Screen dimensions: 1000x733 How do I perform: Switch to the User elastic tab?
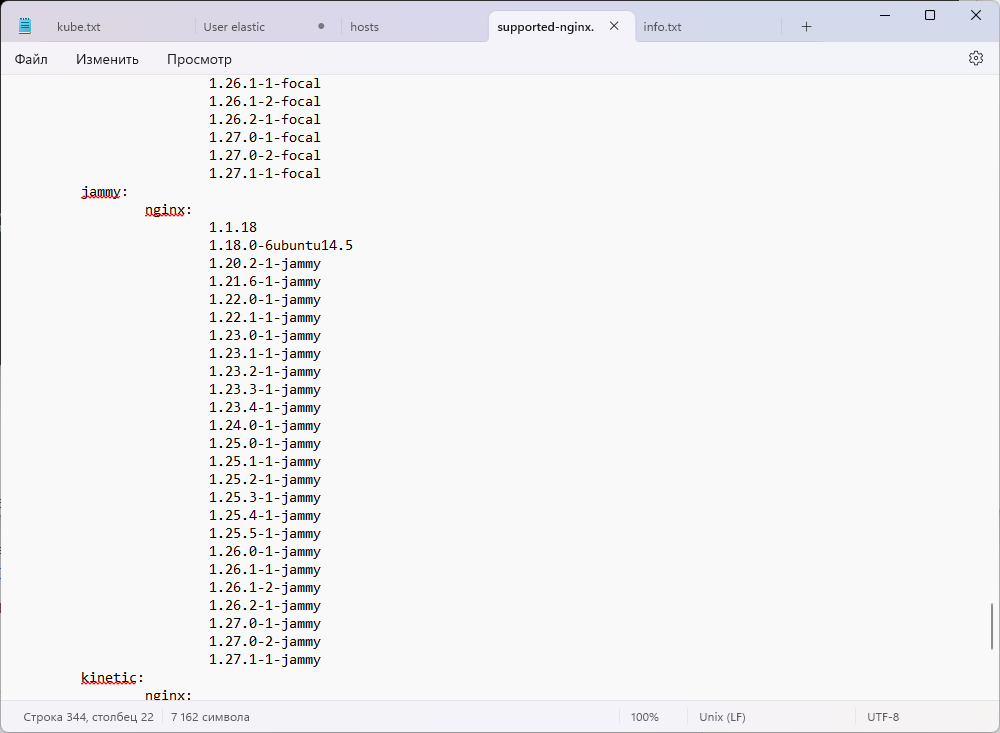[x=234, y=27]
